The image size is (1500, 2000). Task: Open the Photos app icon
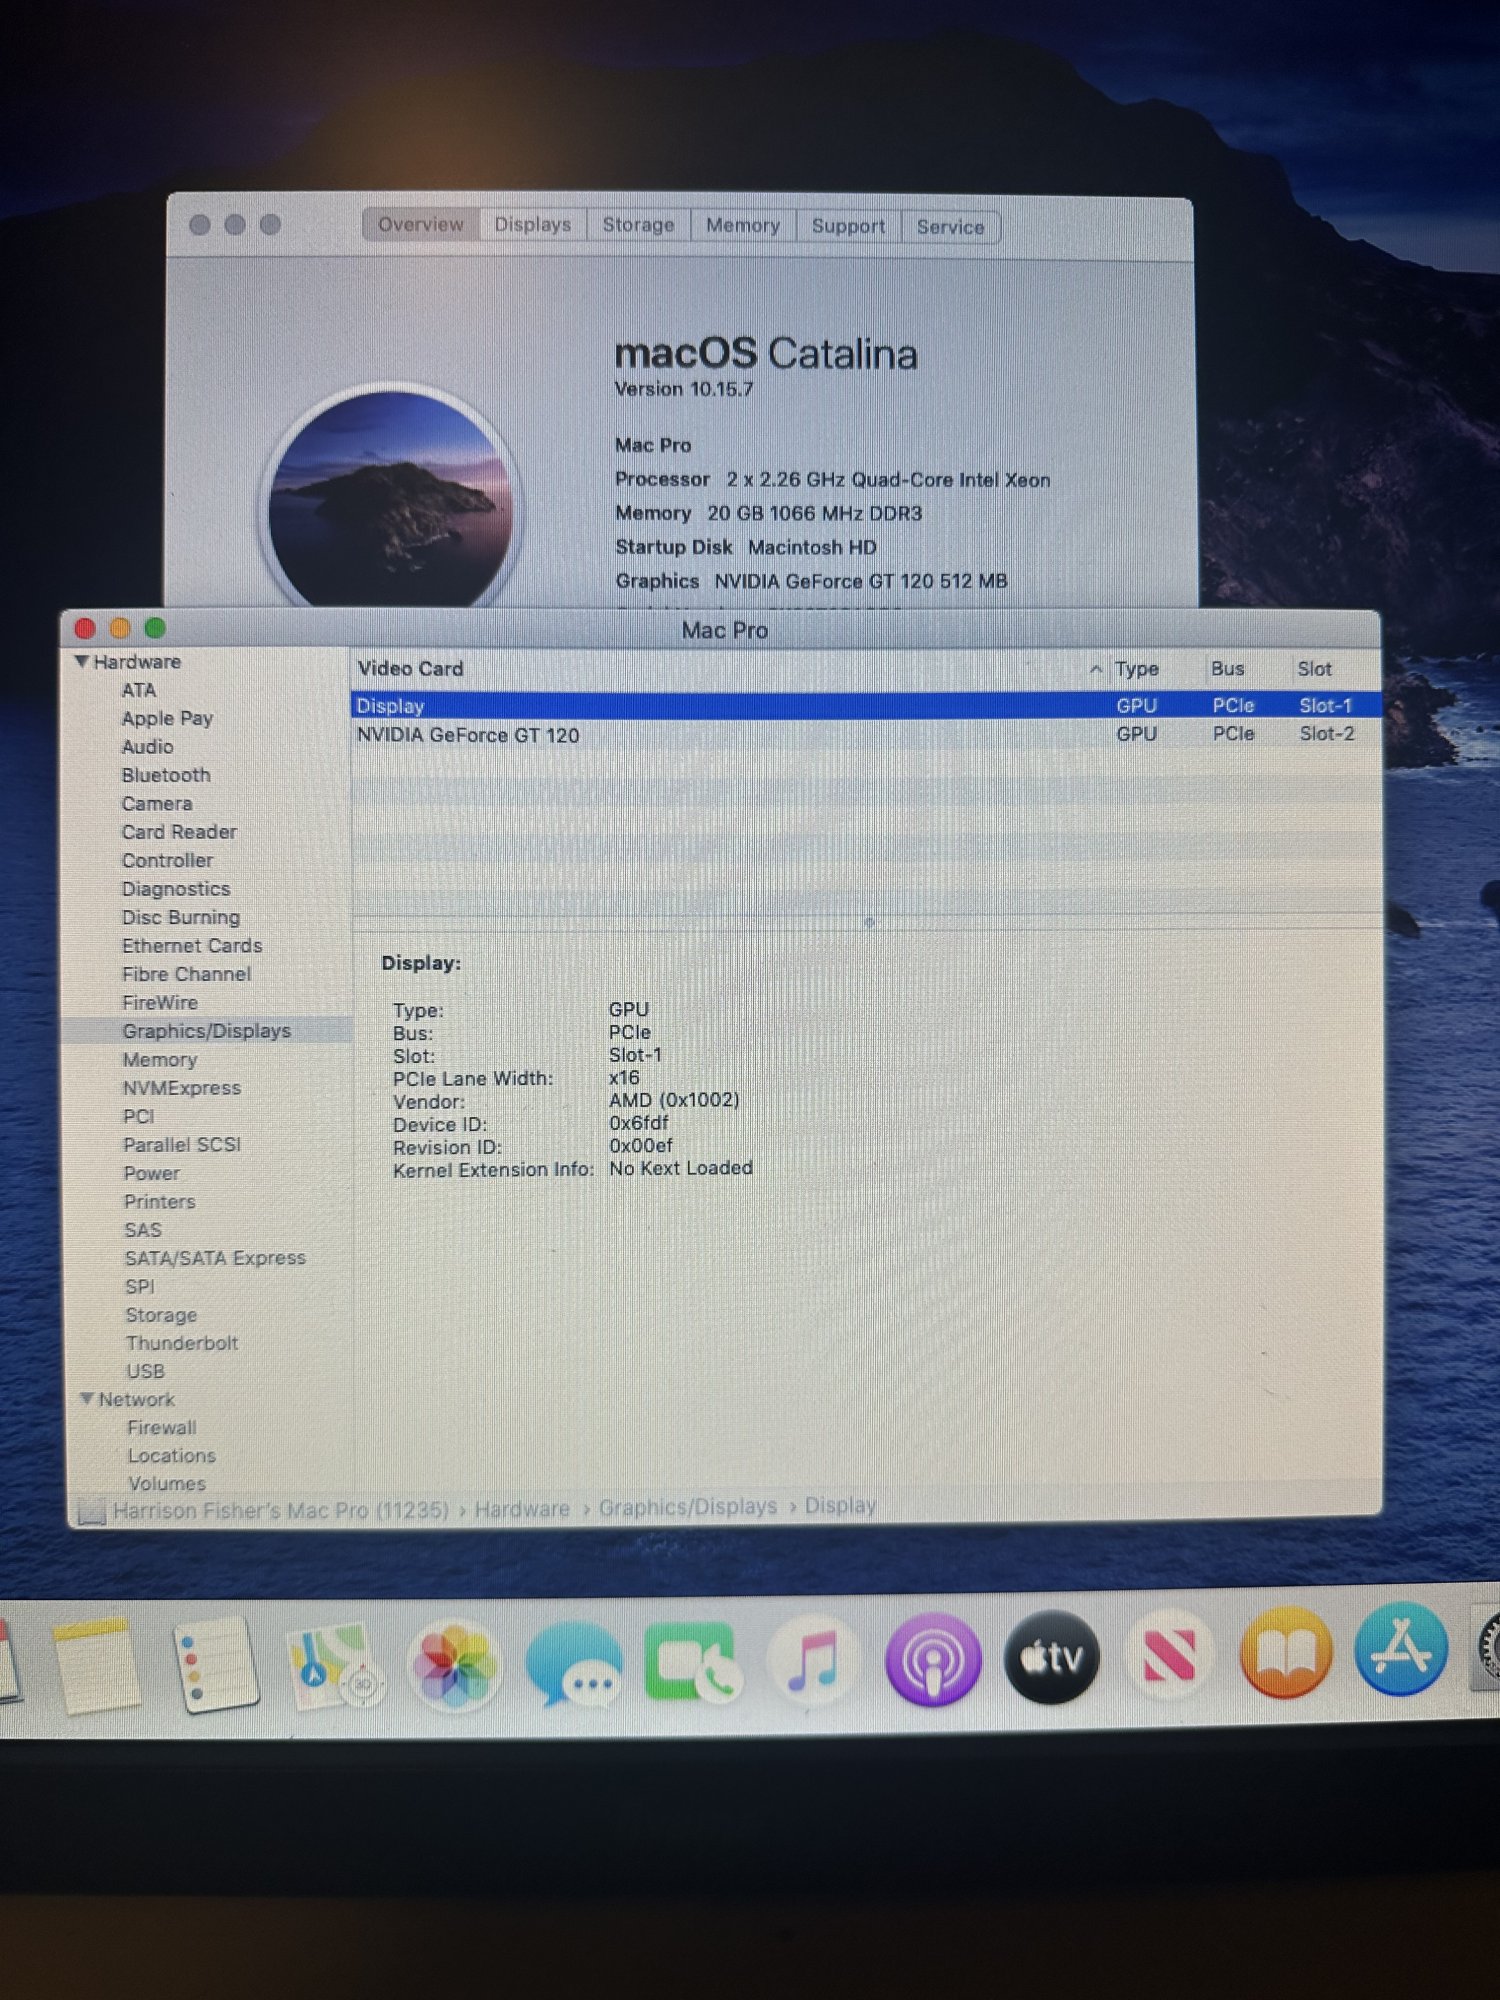pos(455,1665)
